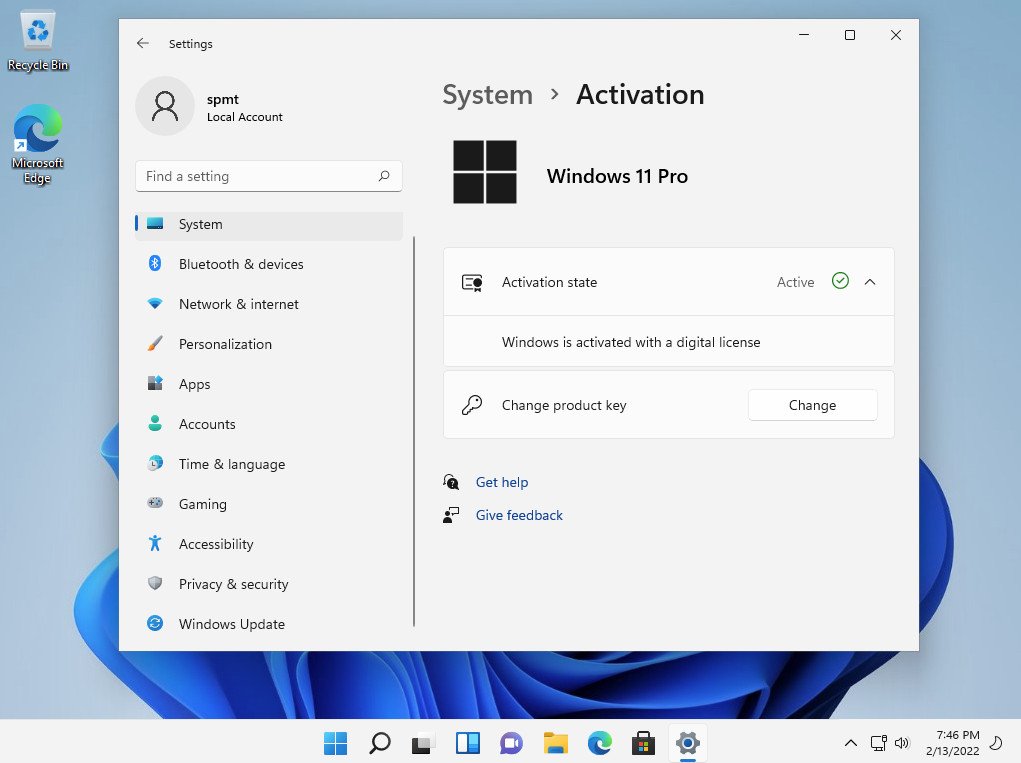Viewport: 1021px width, 763px height.
Task: Click the Windows 11 Pro edition text
Action: coord(617,176)
